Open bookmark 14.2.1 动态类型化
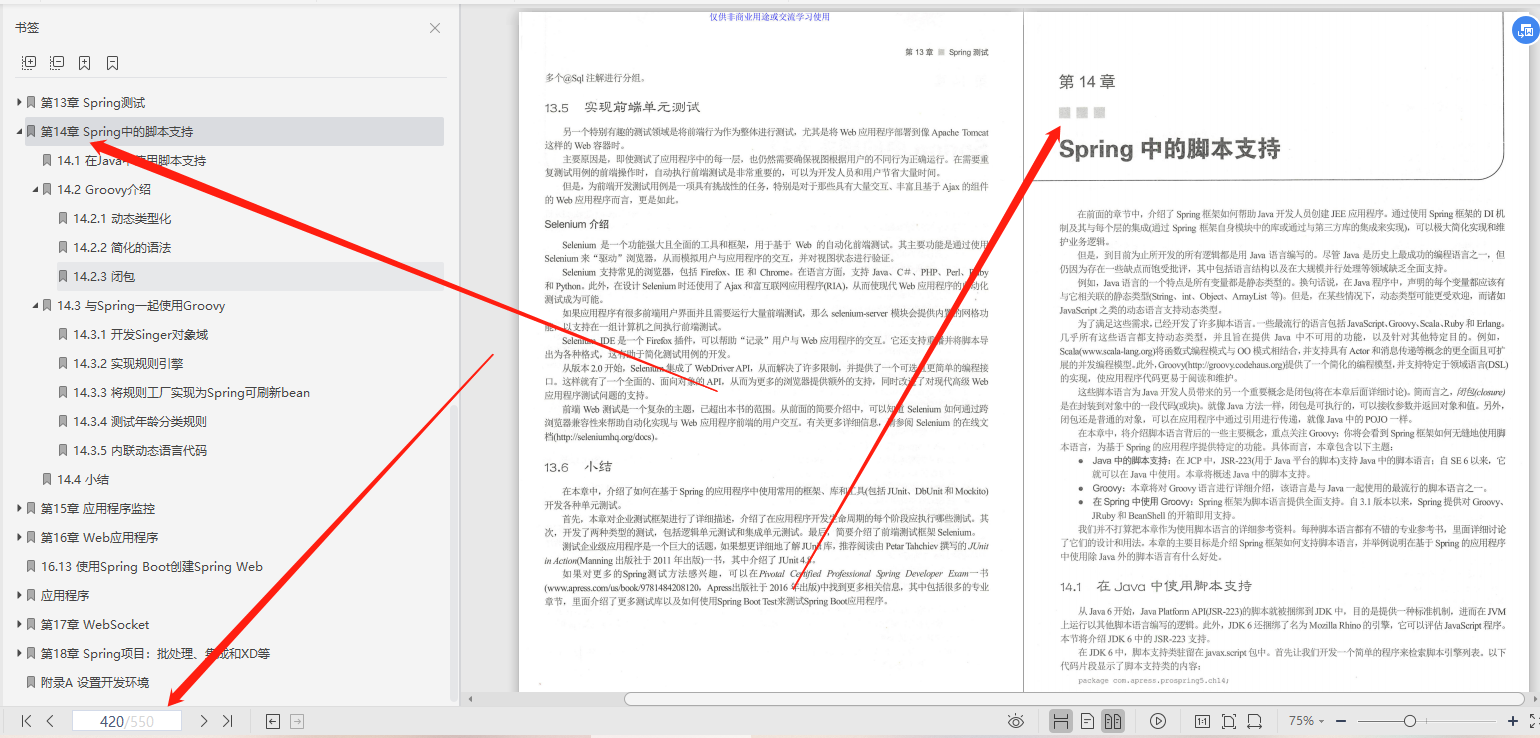The image size is (1540, 738). [122, 219]
